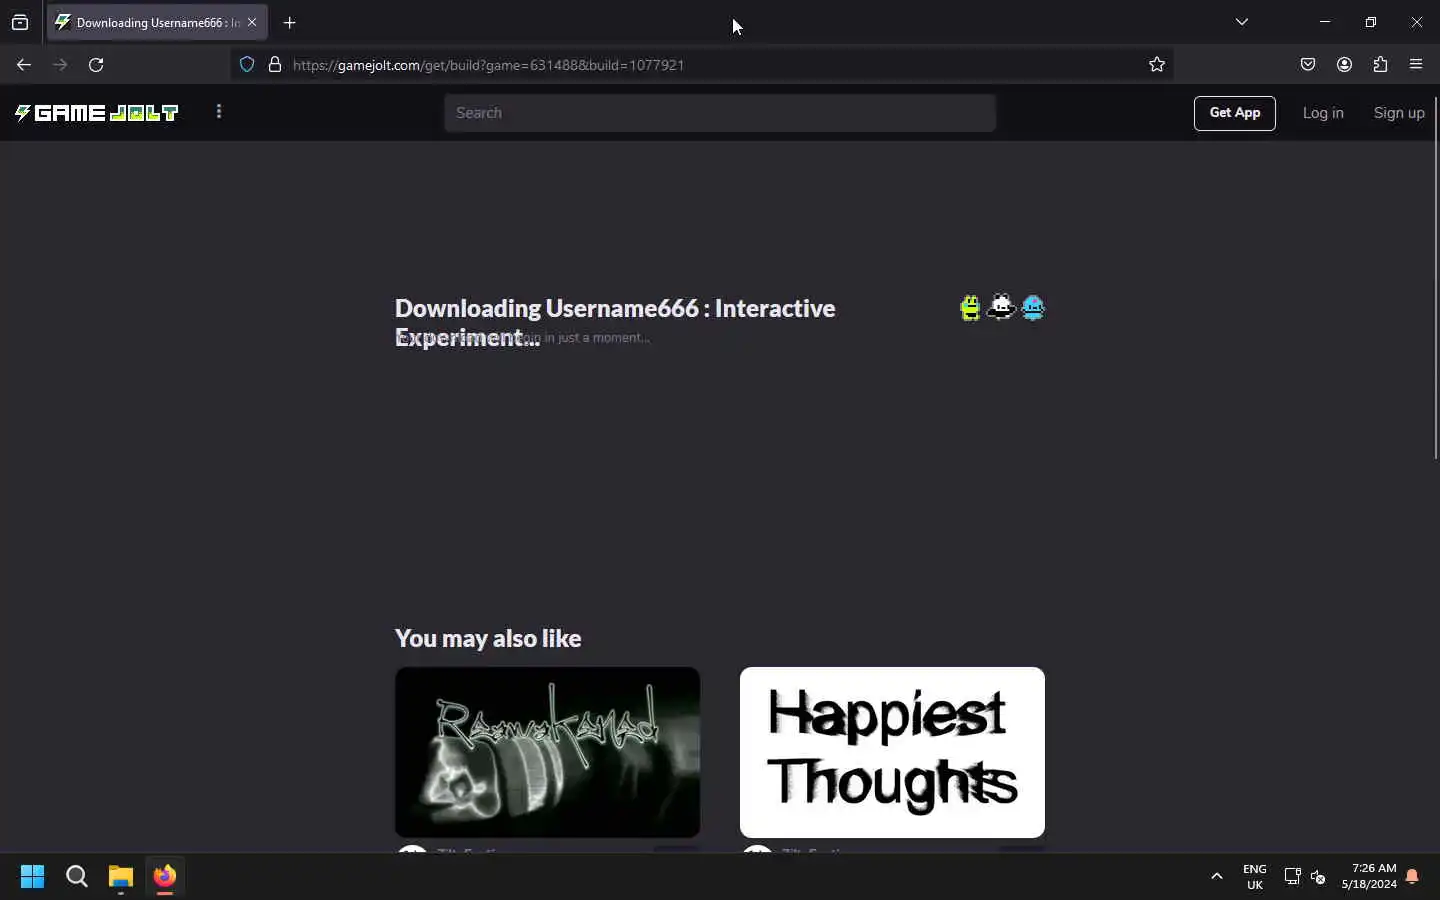Open the Sign up link
The width and height of the screenshot is (1440, 900).
pos(1399,113)
